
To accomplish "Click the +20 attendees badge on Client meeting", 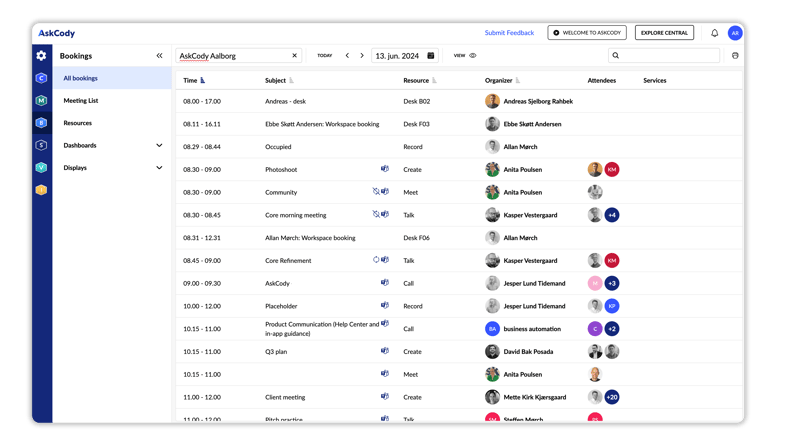I will point(612,397).
